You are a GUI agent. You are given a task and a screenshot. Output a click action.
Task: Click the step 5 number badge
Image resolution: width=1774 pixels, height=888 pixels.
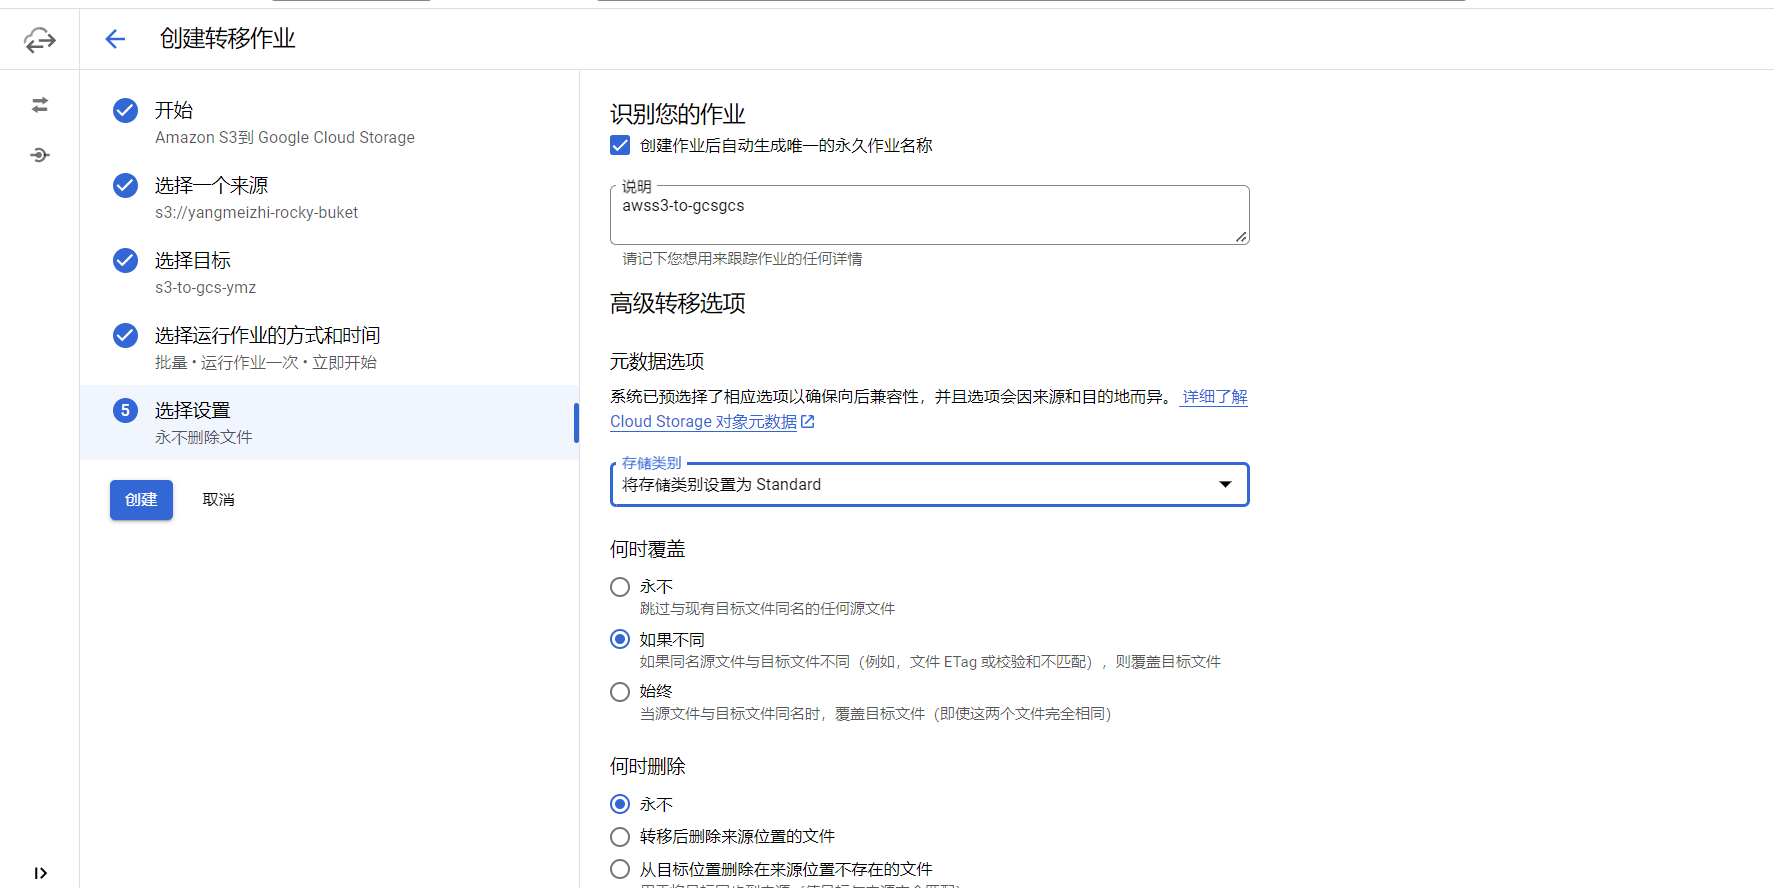(125, 410)
